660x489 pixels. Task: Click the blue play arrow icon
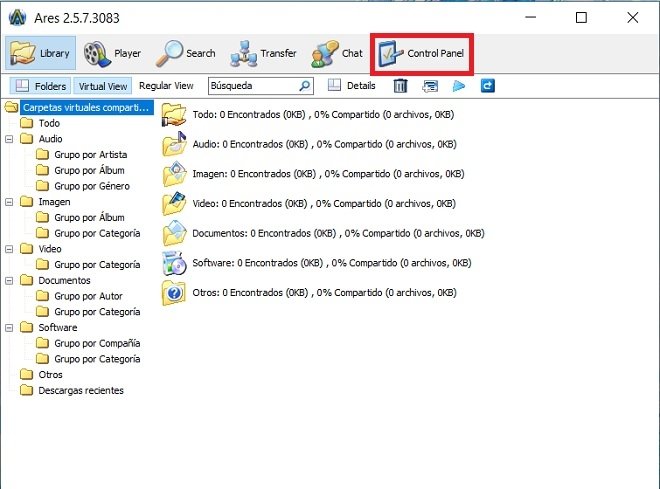pos(458,86)
